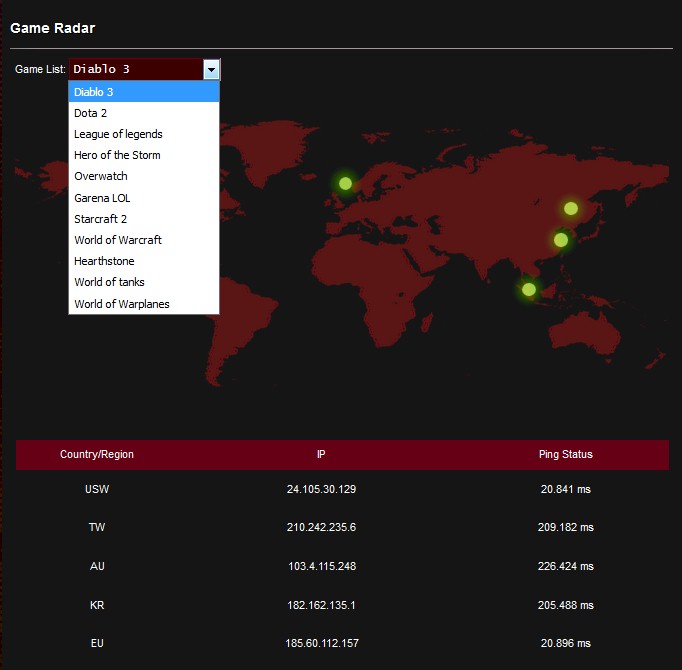Choose Overwatch from the game list
Image resolution: width=682 pixels, height=670 pixels.
click(x=144, y=176)
